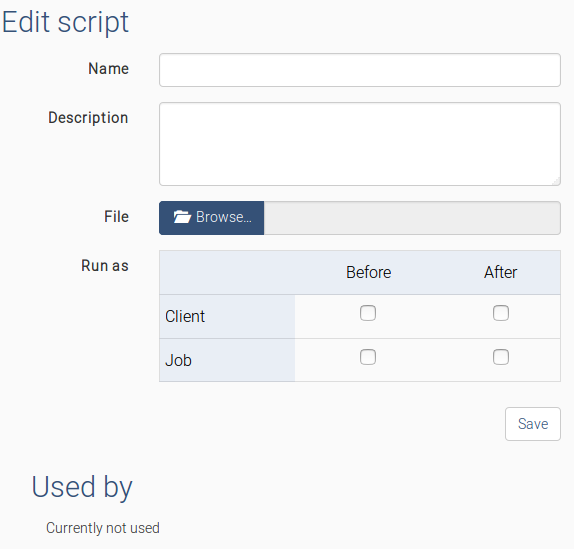
Task: Enable the Client Before checkbox
Action: [x=368, y=313]
